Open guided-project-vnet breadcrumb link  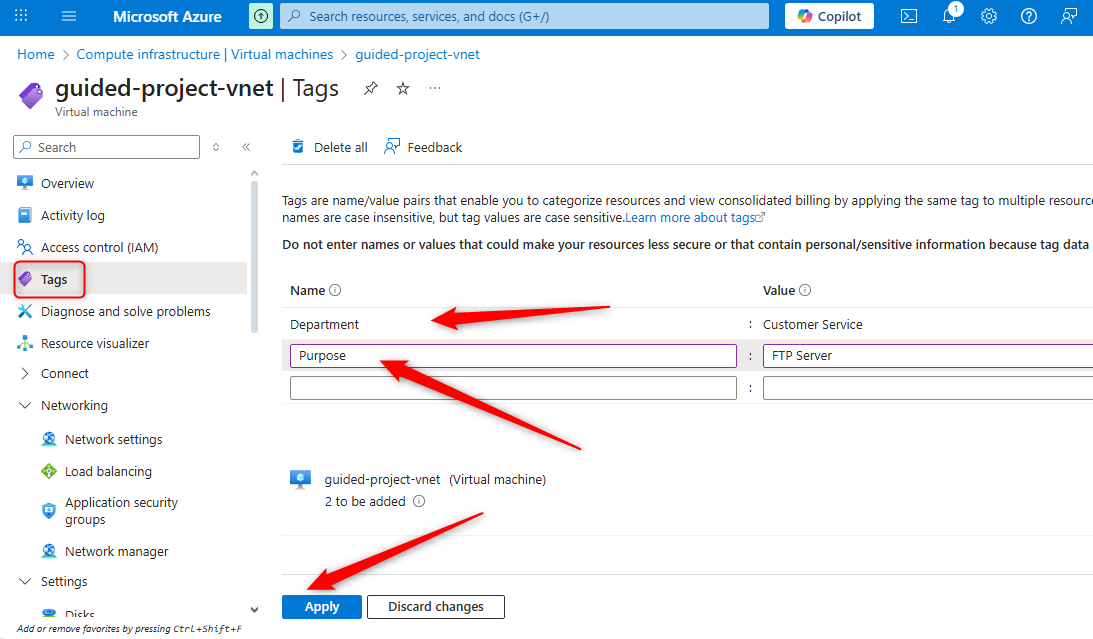point(418,54)
